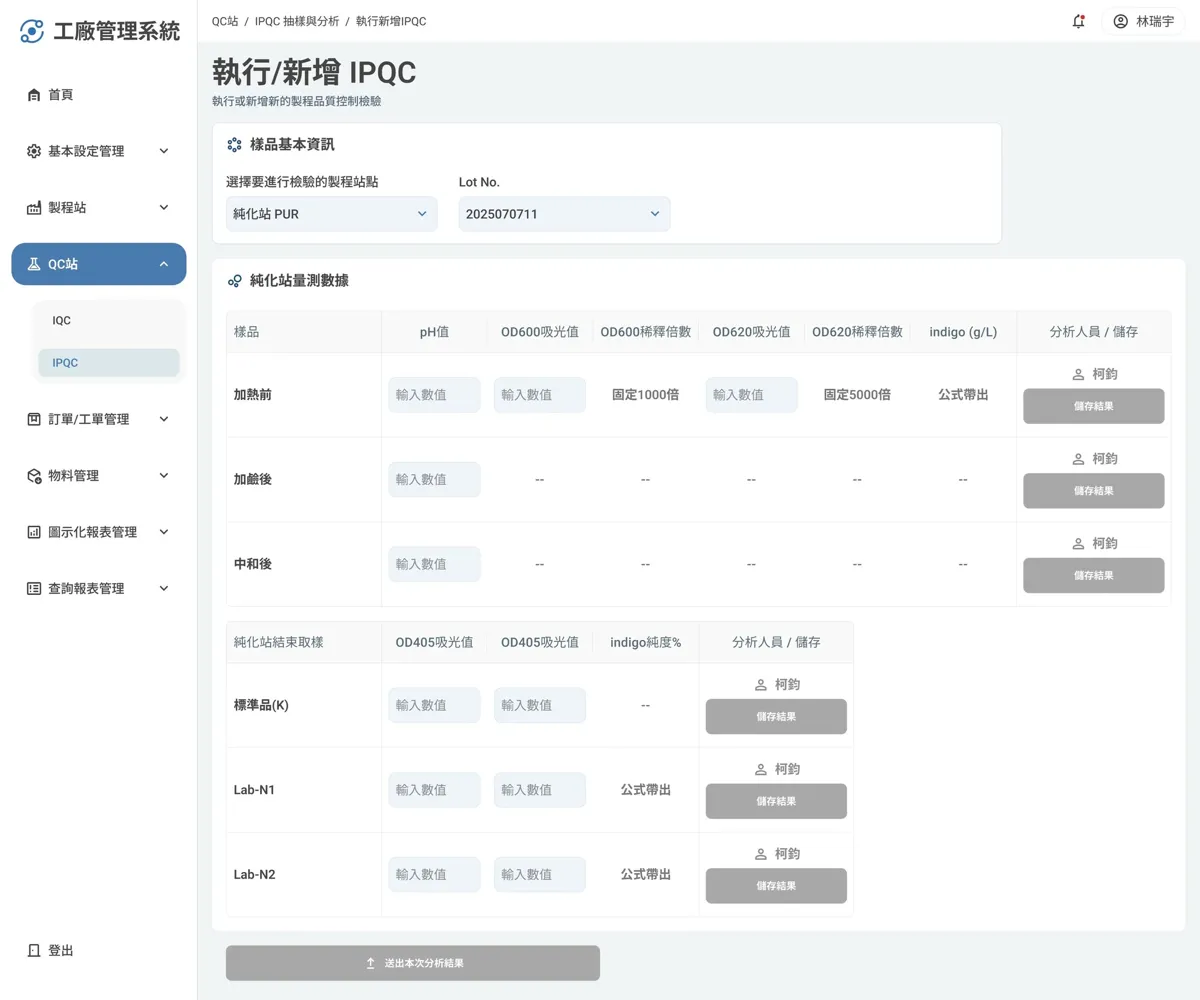The image size is (1200, 1000).
Task: Click the 固定5000倍 dilution text
Action: click(857, 395)
